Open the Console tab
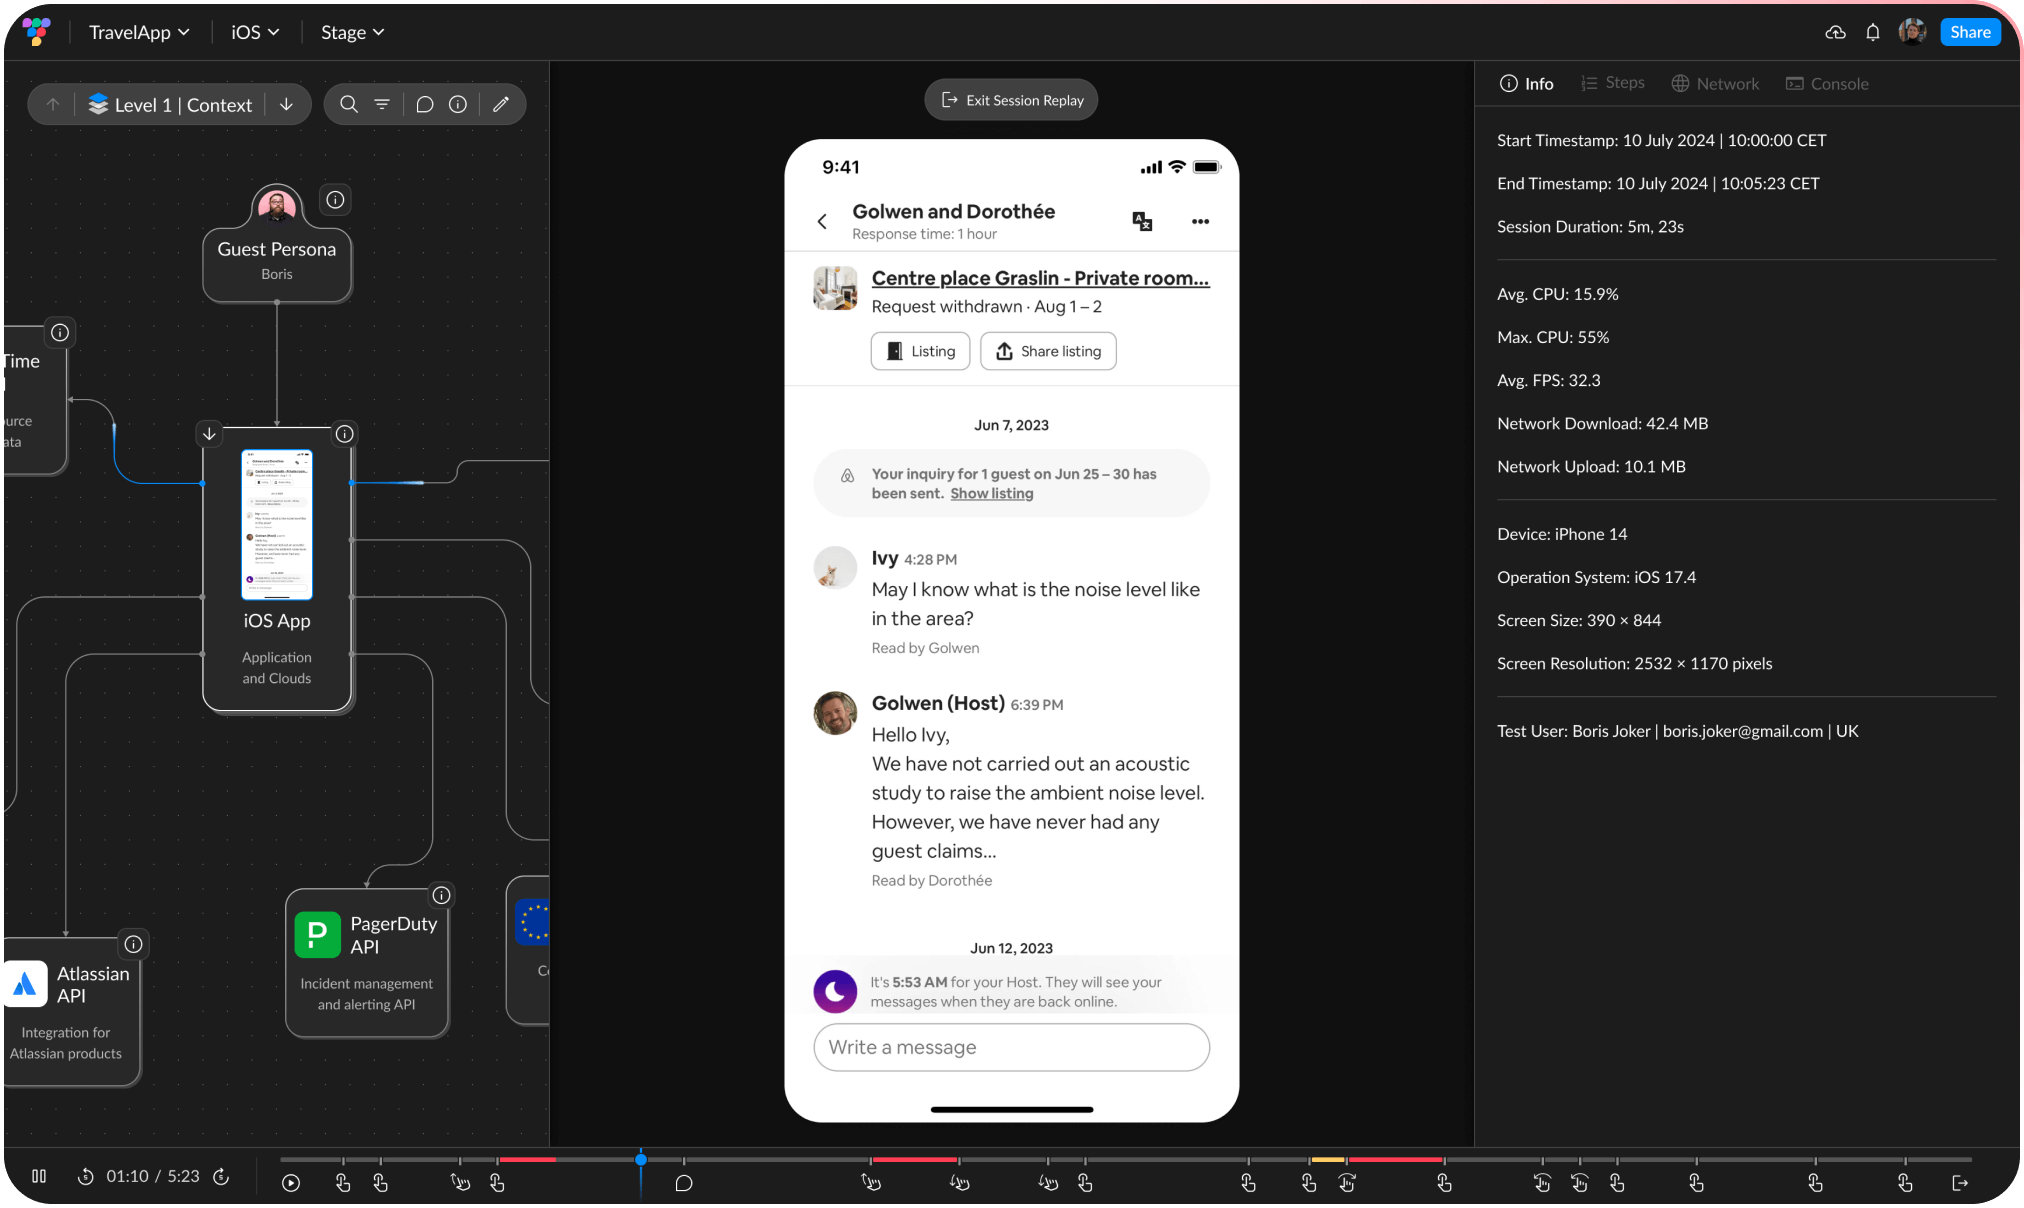This screenshot has height=1208, width=2024. (1827, 84)
